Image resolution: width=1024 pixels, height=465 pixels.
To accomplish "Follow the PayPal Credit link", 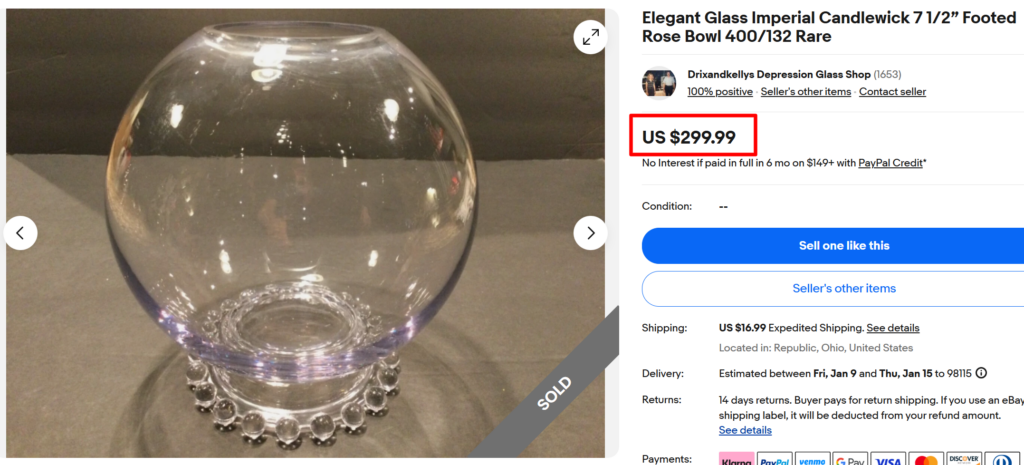I will pyautogui.click(x=890, y=163).
